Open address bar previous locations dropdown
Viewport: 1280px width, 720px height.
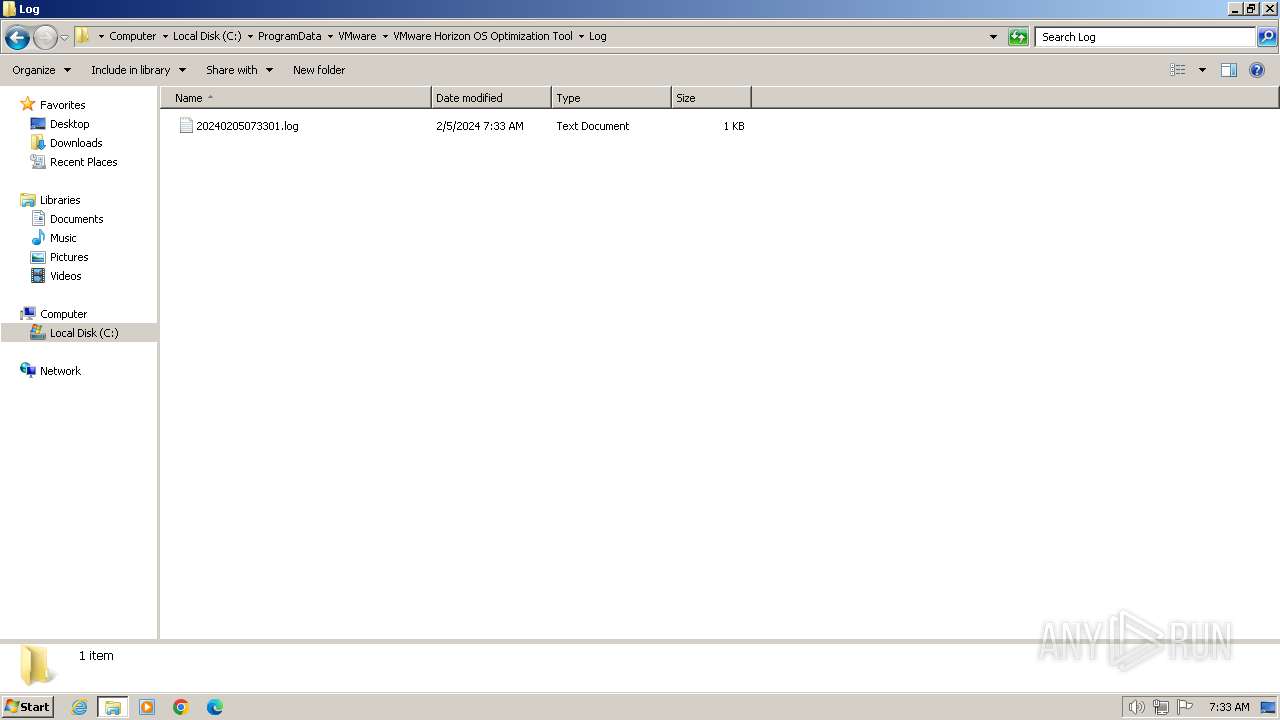pyautogui.click(x=993, y=37)
